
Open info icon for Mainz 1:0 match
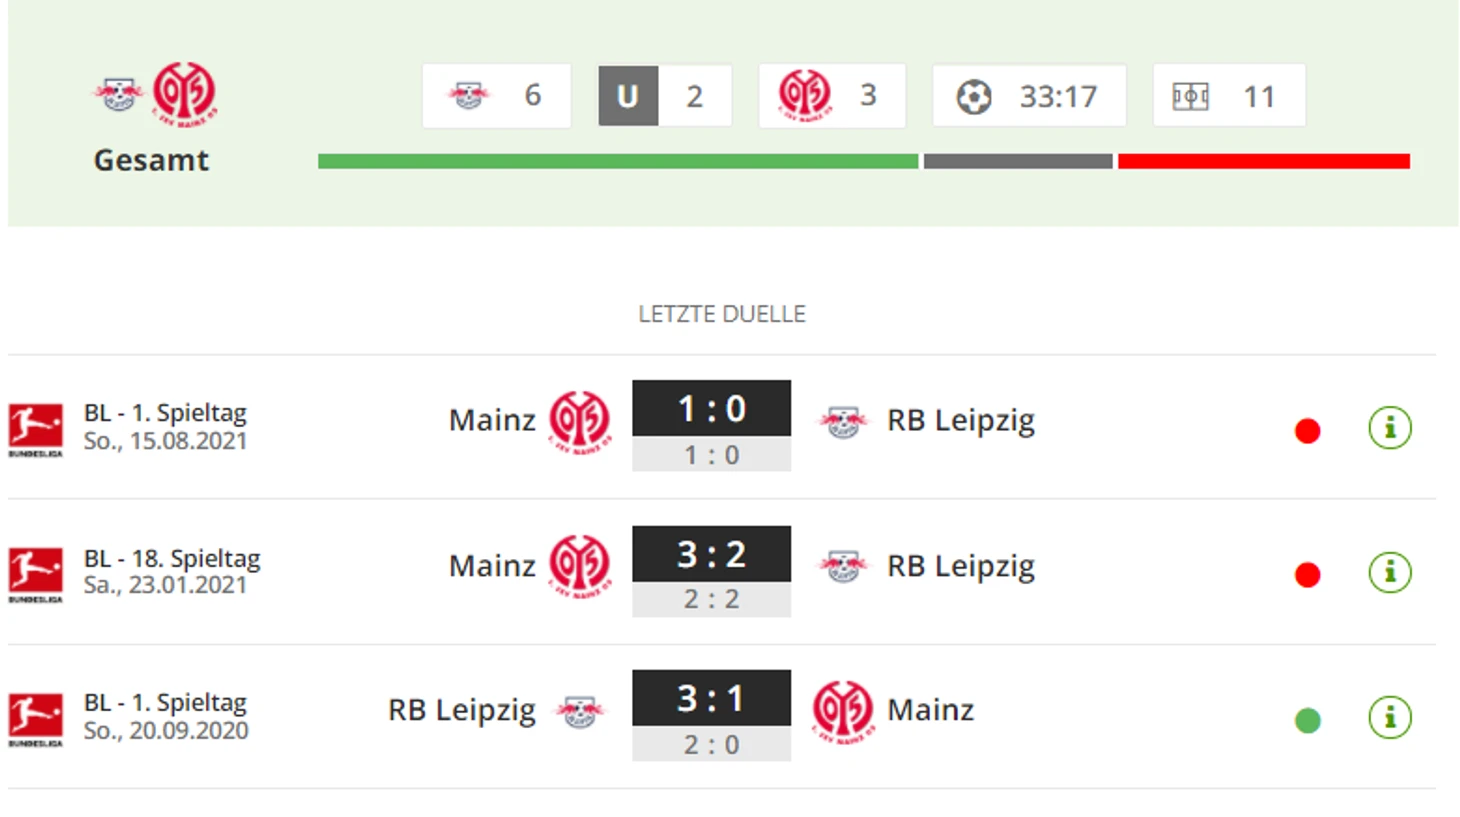[1389, 428]
